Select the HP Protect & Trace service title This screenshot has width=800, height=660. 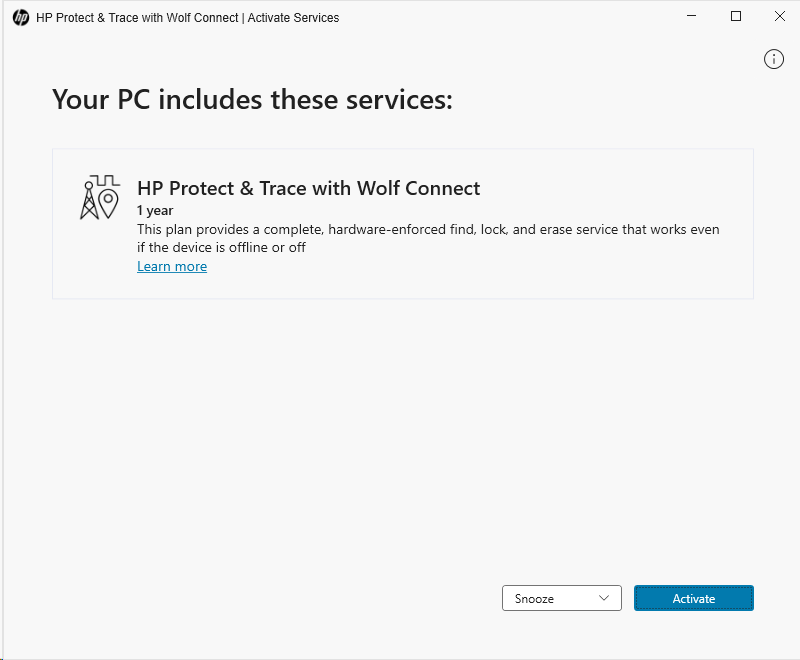(308, 188)
